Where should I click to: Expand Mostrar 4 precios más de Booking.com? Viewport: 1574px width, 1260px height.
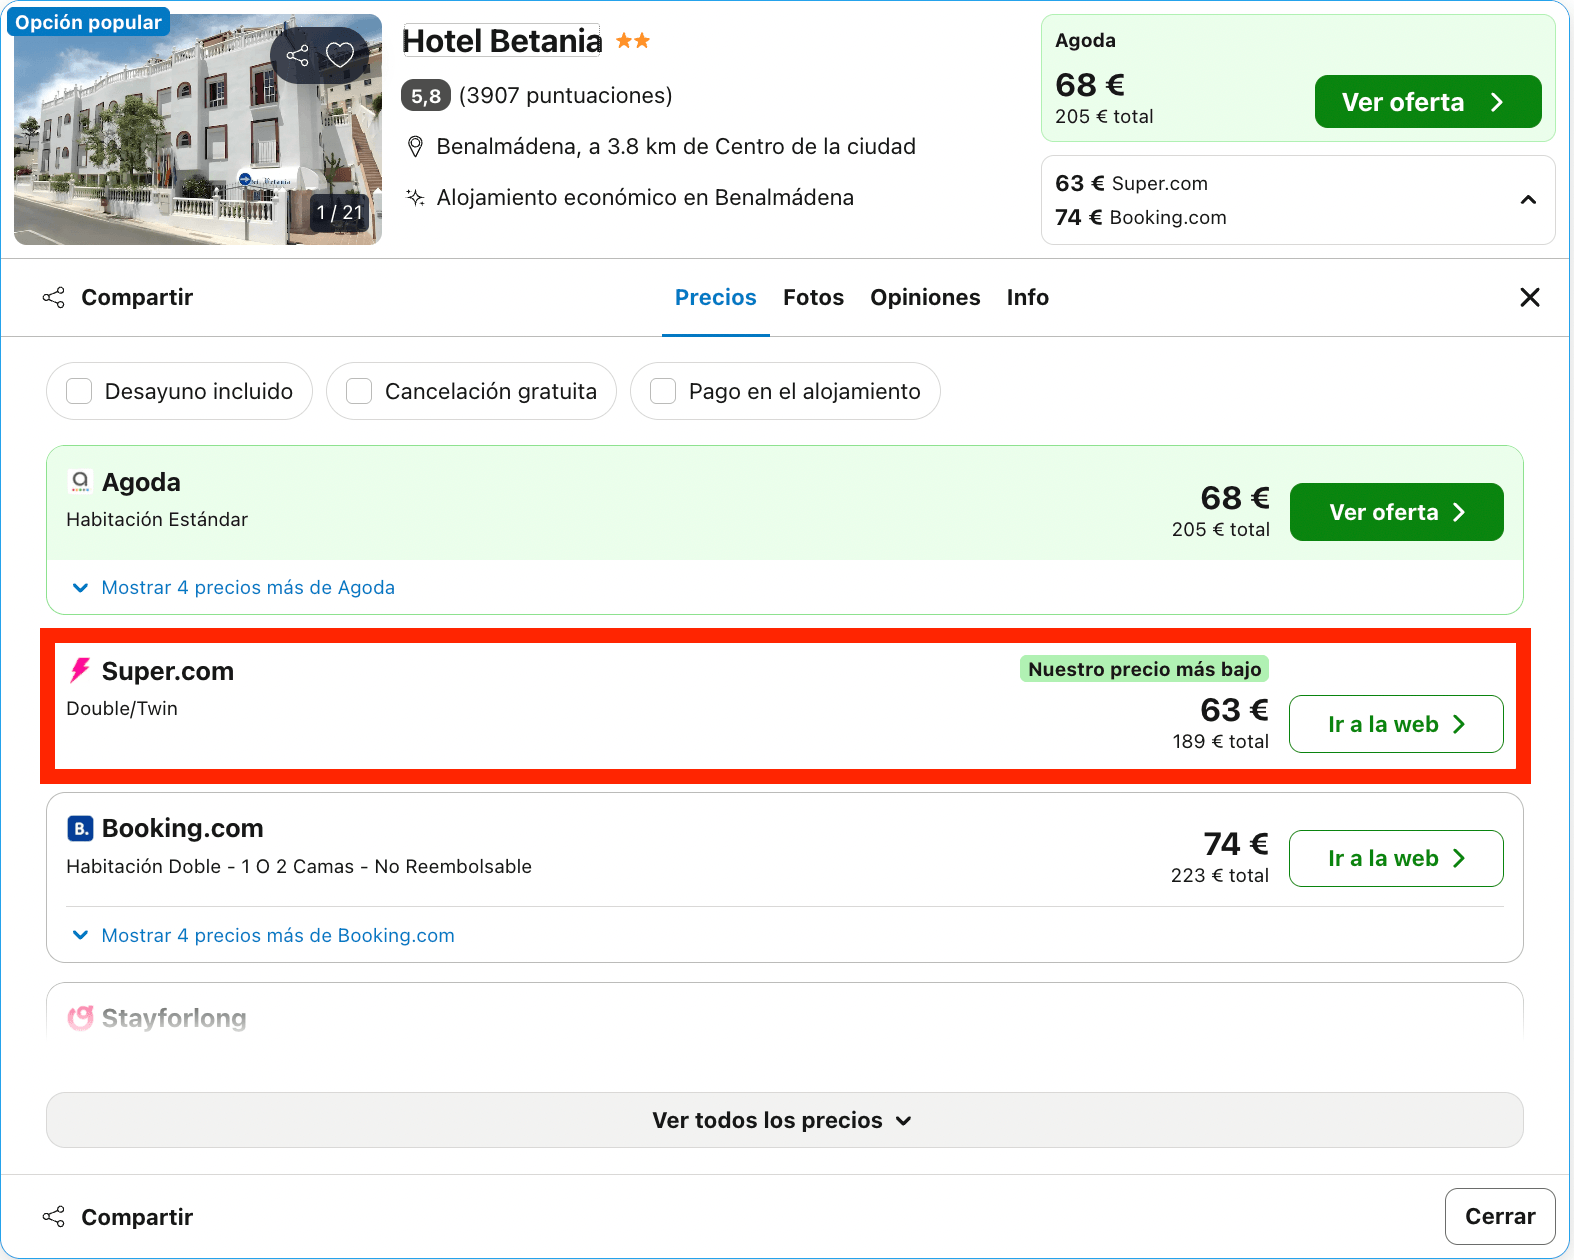coord(263,935)
